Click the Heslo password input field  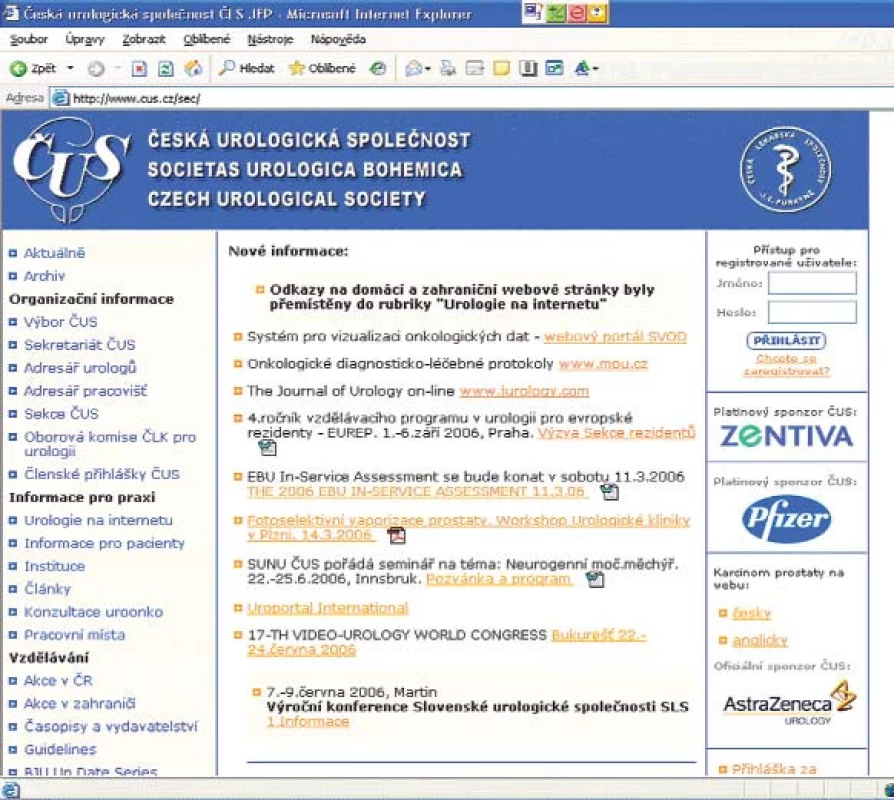[812, 312]
